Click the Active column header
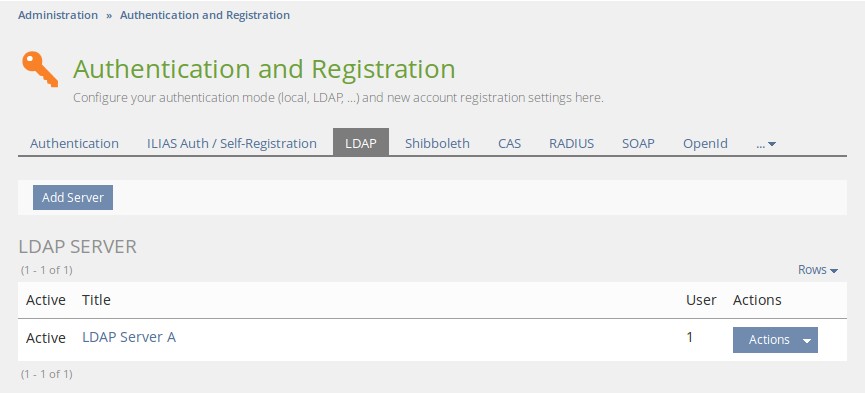Screen dimensions: 865x393 click(46, 300)
